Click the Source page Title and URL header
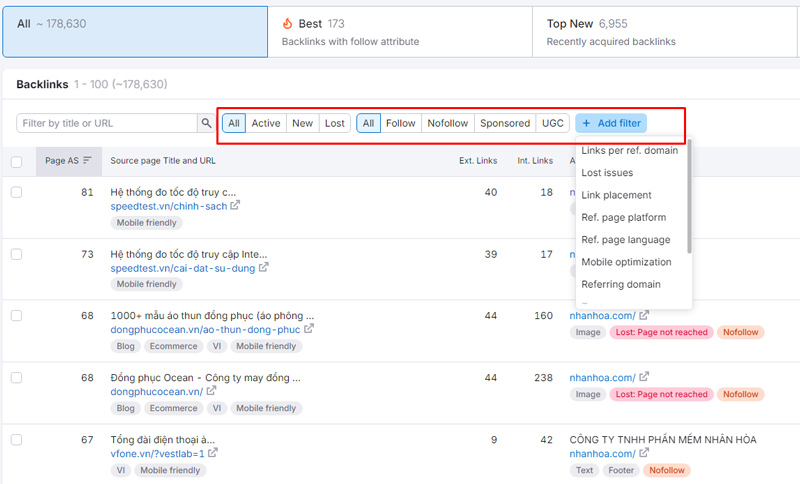This screenshot has width=800, height=484. pos(163,161)
